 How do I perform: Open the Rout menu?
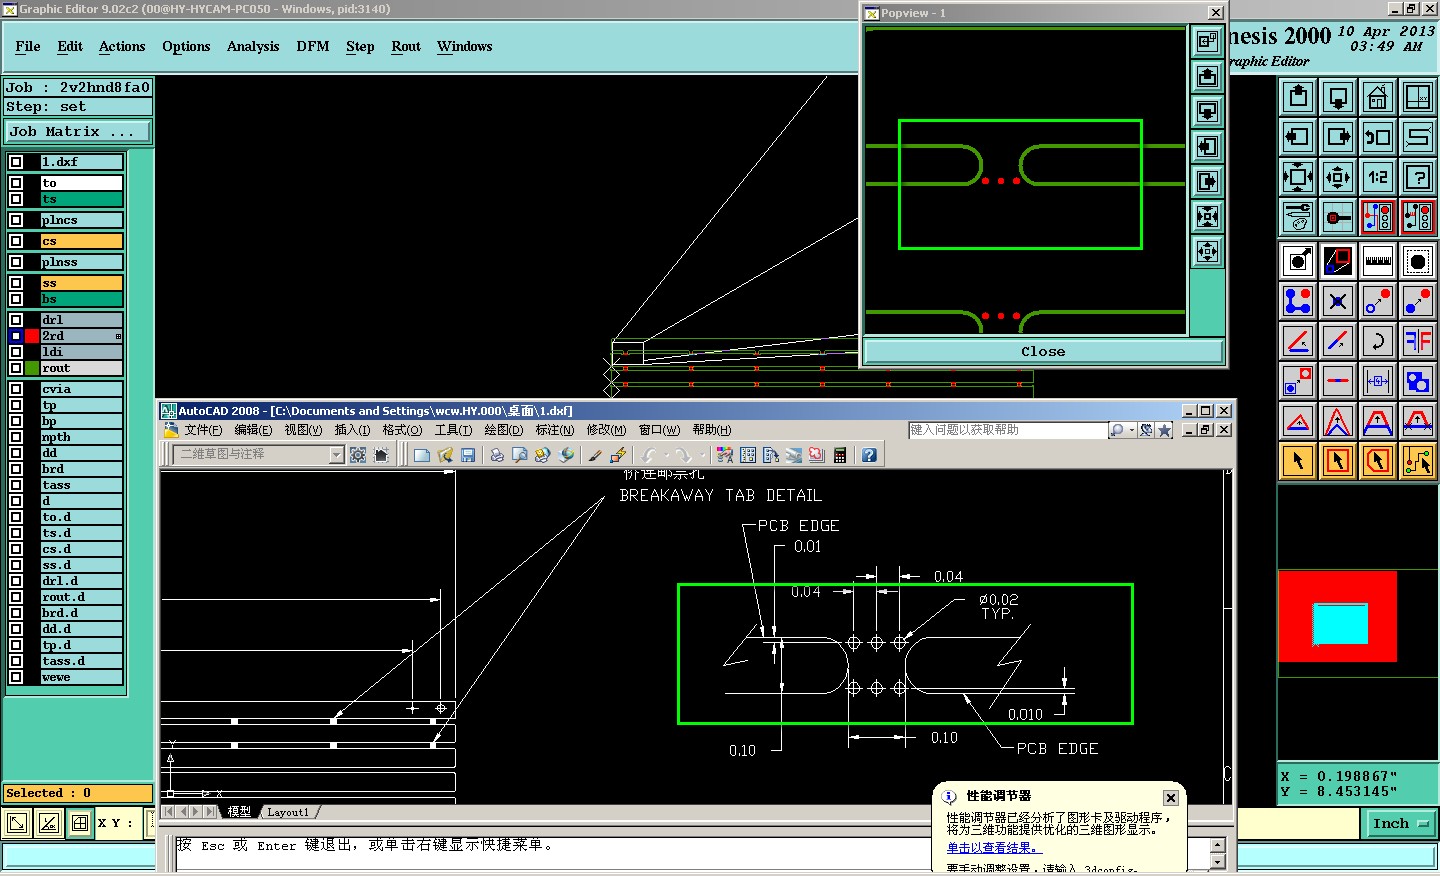[x=406, y=46]
